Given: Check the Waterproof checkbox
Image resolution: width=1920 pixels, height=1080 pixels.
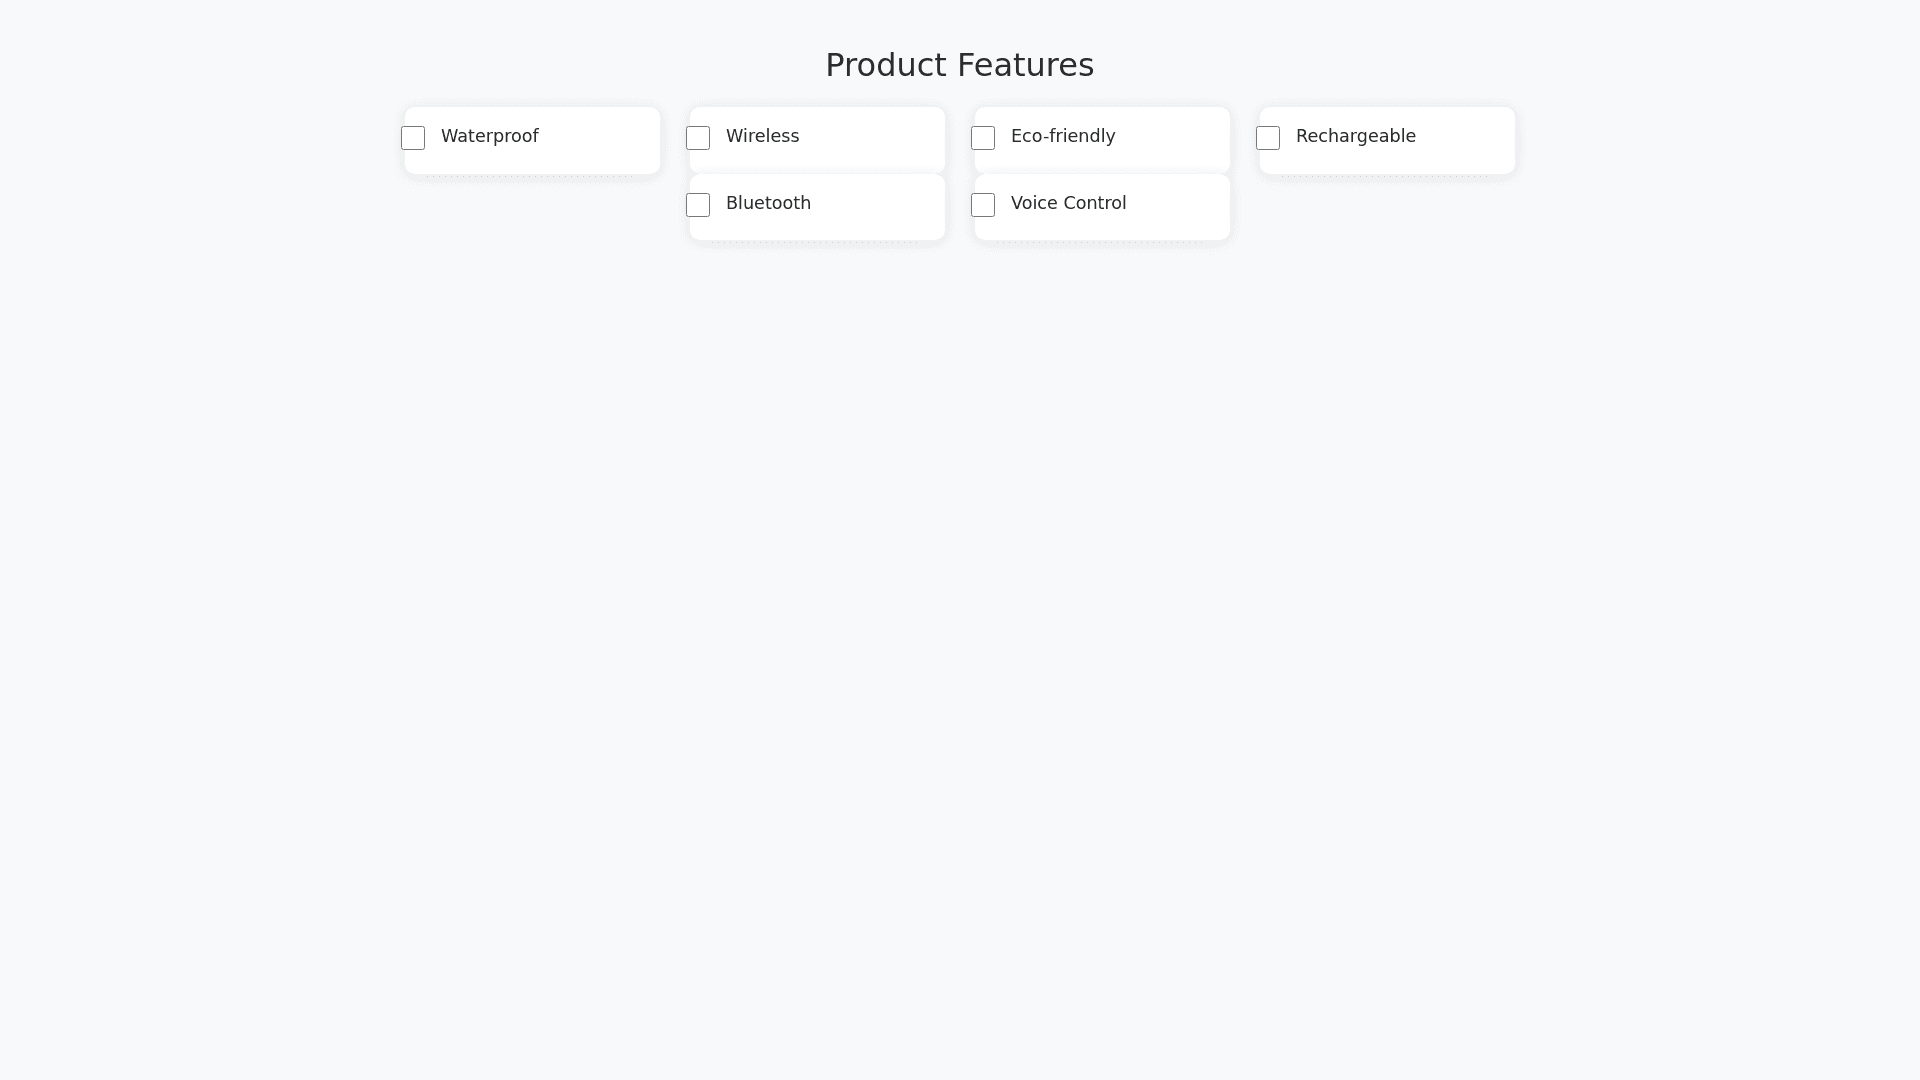Looking at the screenshot, I should (x=413, y=138).
